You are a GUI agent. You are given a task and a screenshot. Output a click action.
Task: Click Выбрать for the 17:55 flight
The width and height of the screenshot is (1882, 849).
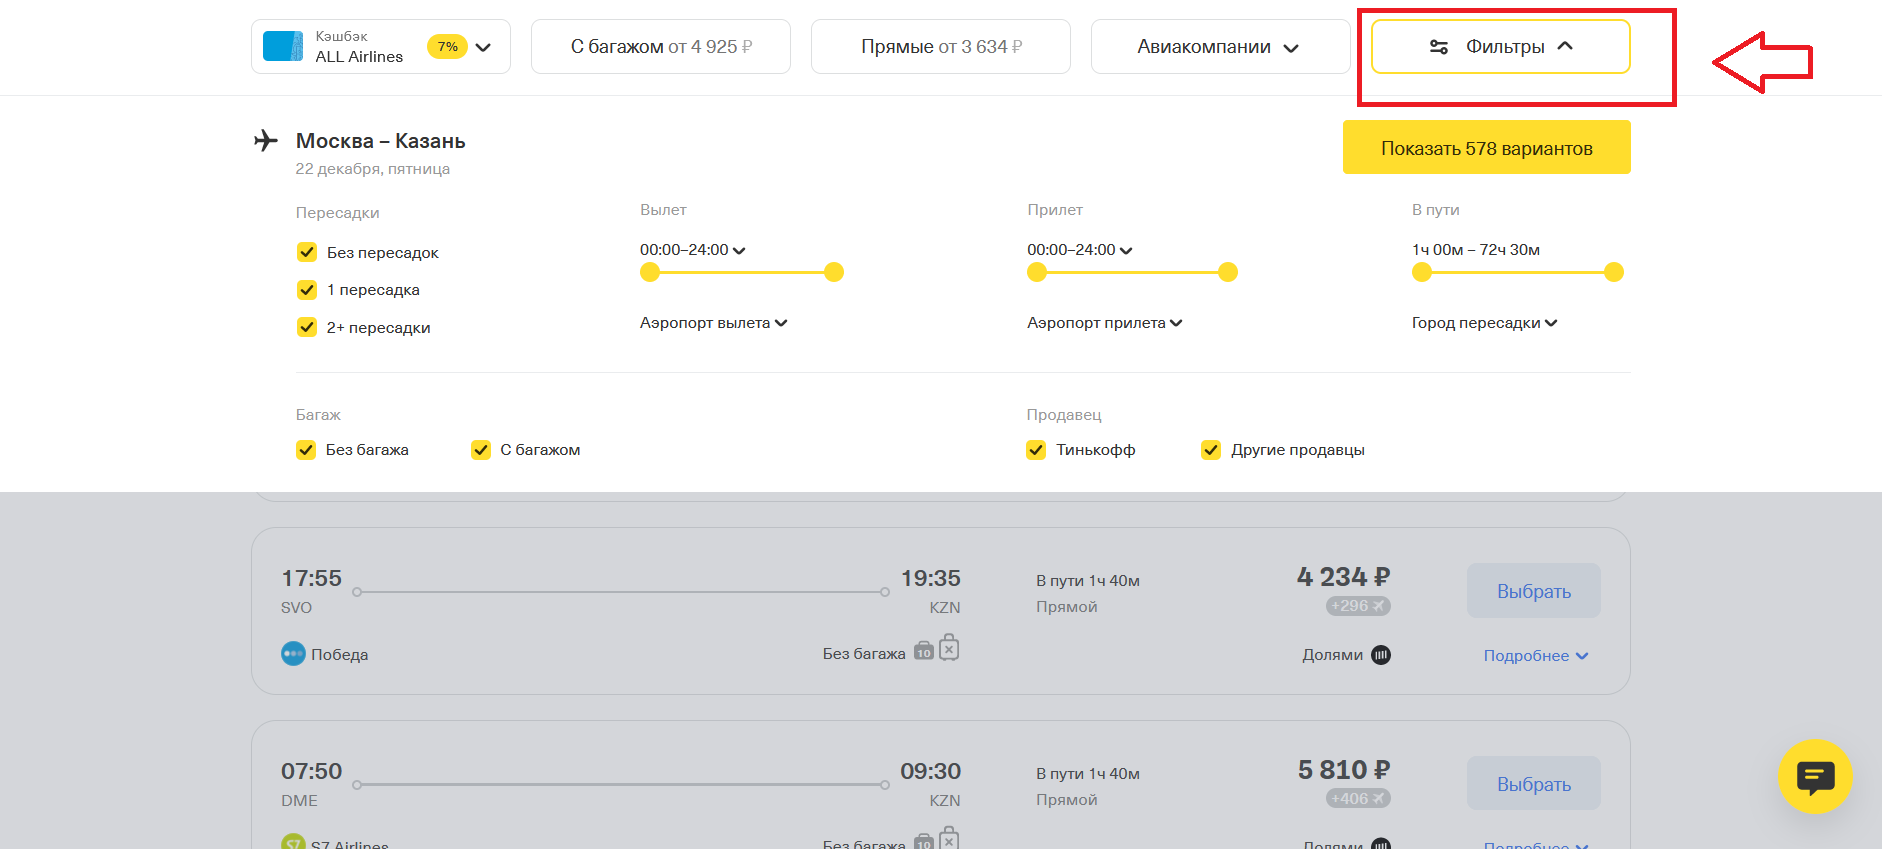point(1533,591)
